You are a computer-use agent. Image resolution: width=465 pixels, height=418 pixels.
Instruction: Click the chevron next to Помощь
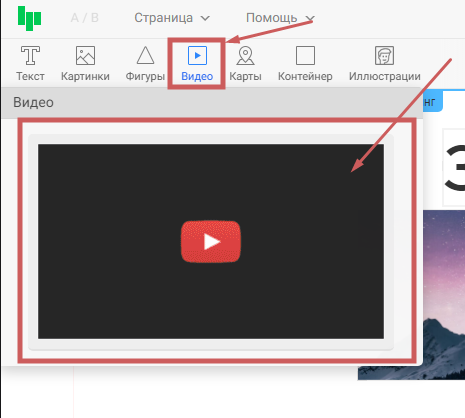point(310,18)
